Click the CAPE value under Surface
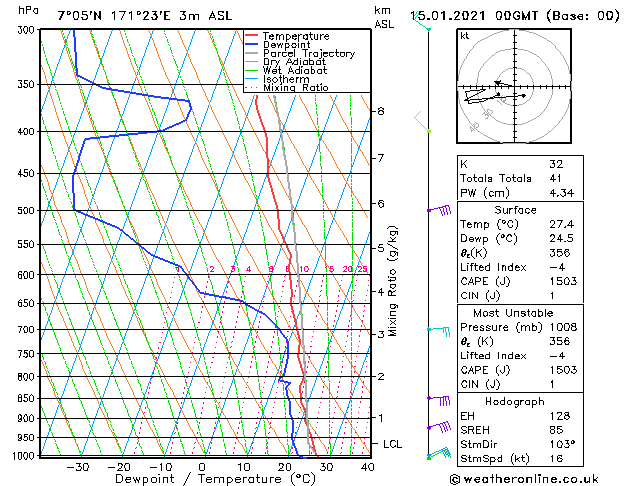 (x=563, y=281)
